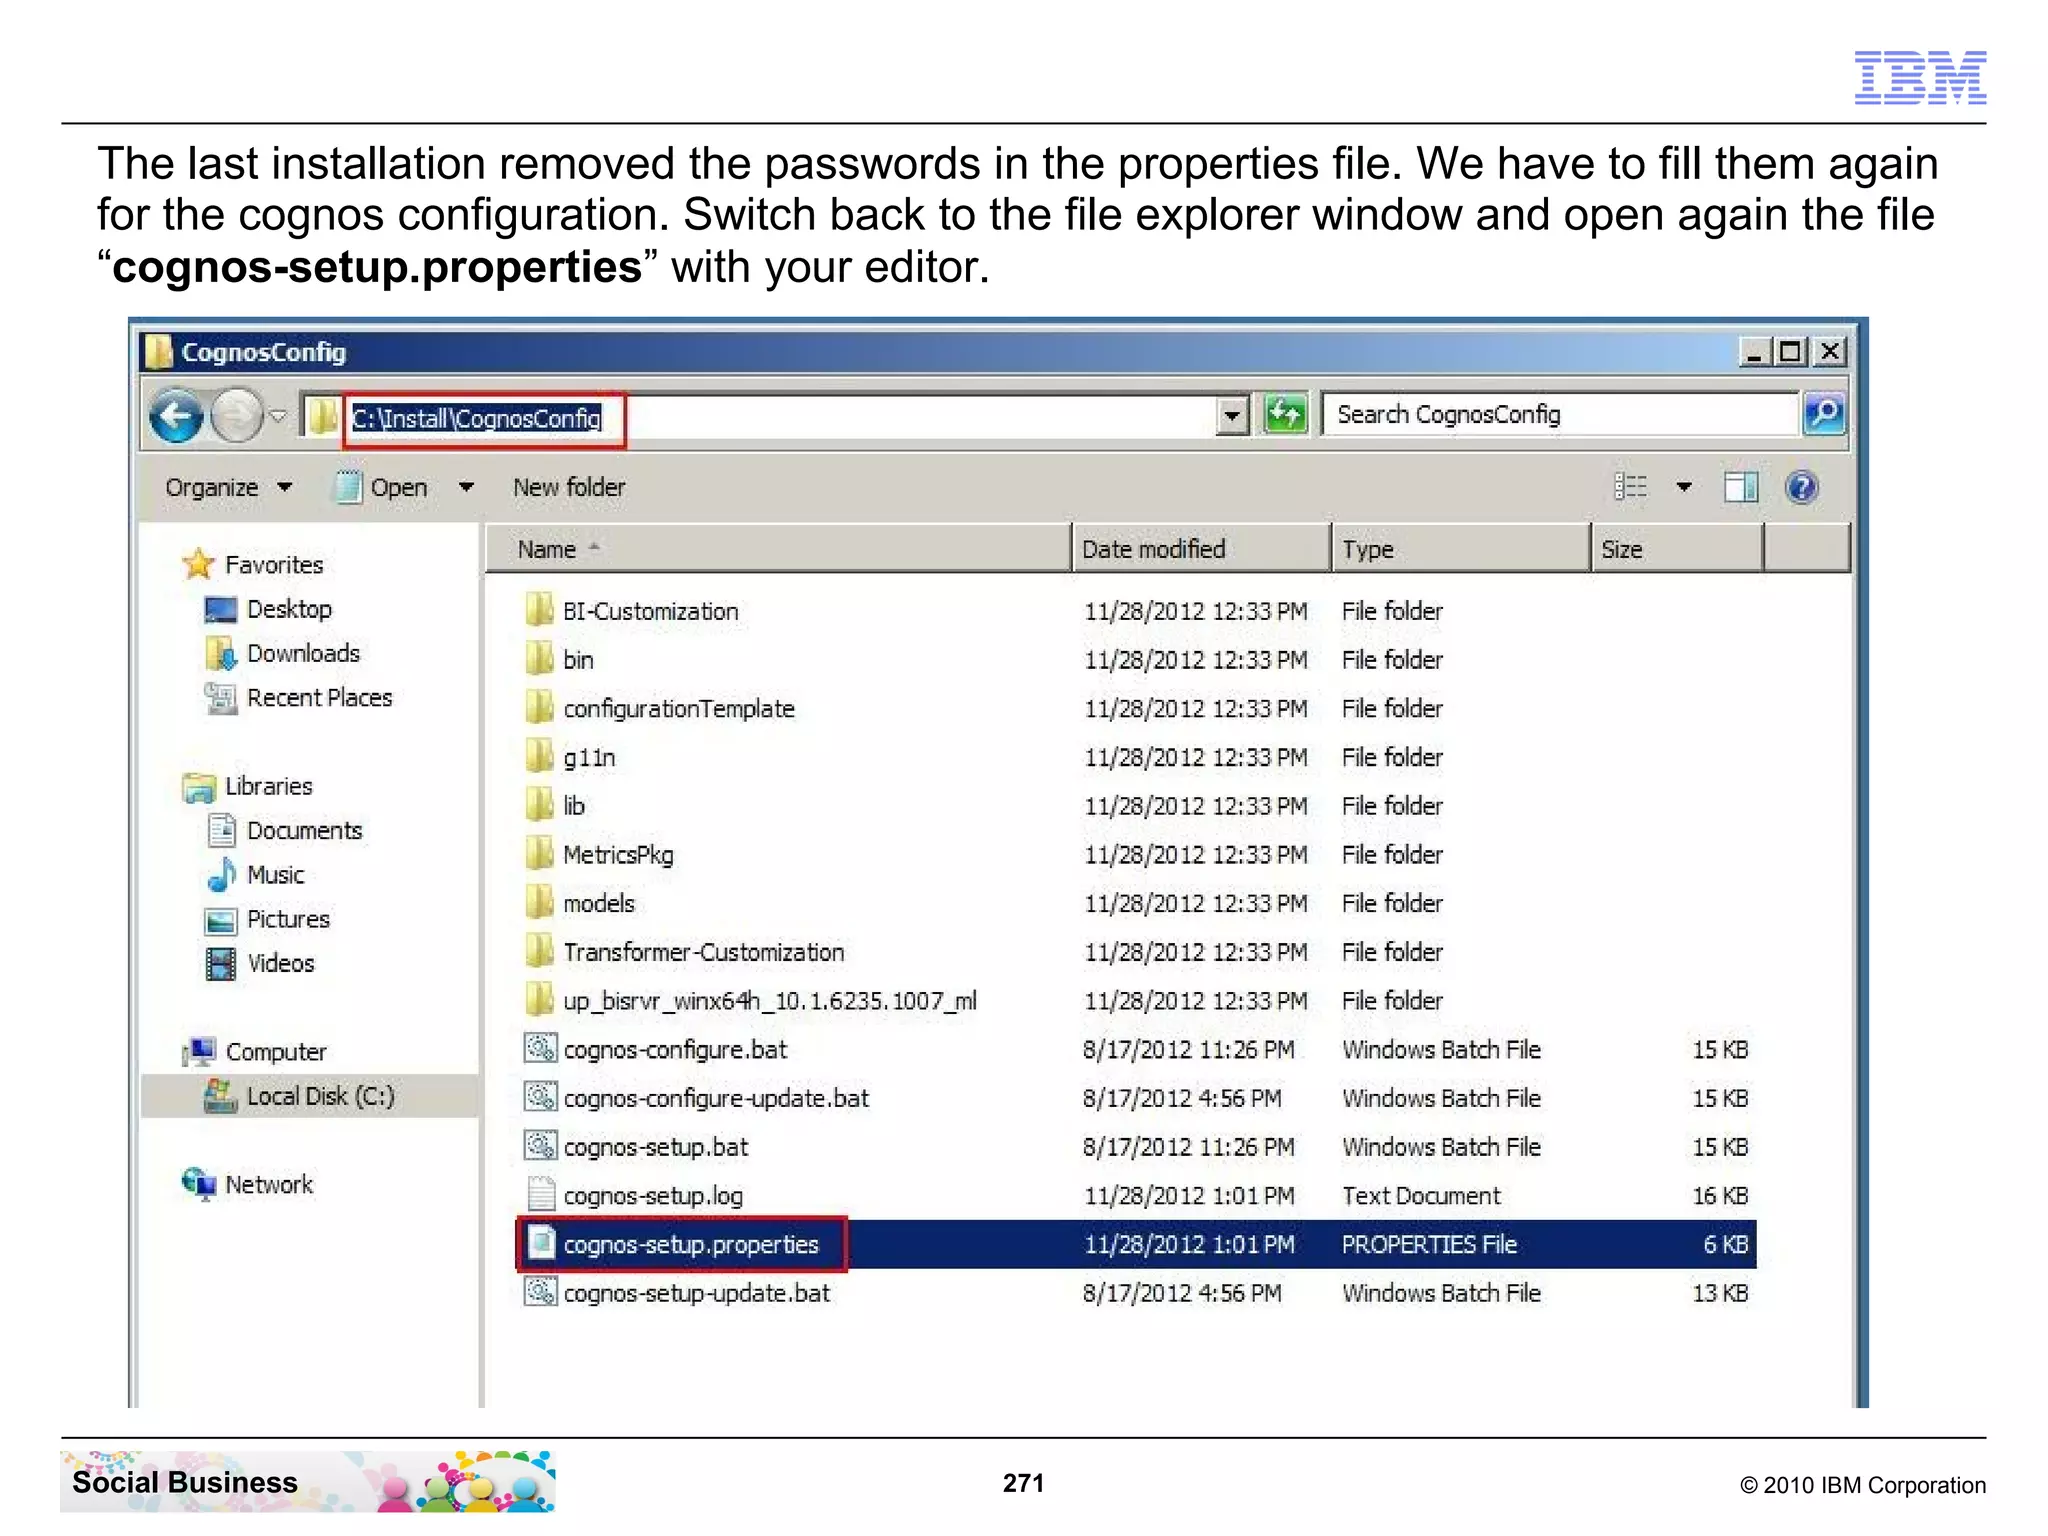The width and height of the screenshot is (2048, 1536).
Task: Click the search magnifier icon
Action: click(1824, 414)
